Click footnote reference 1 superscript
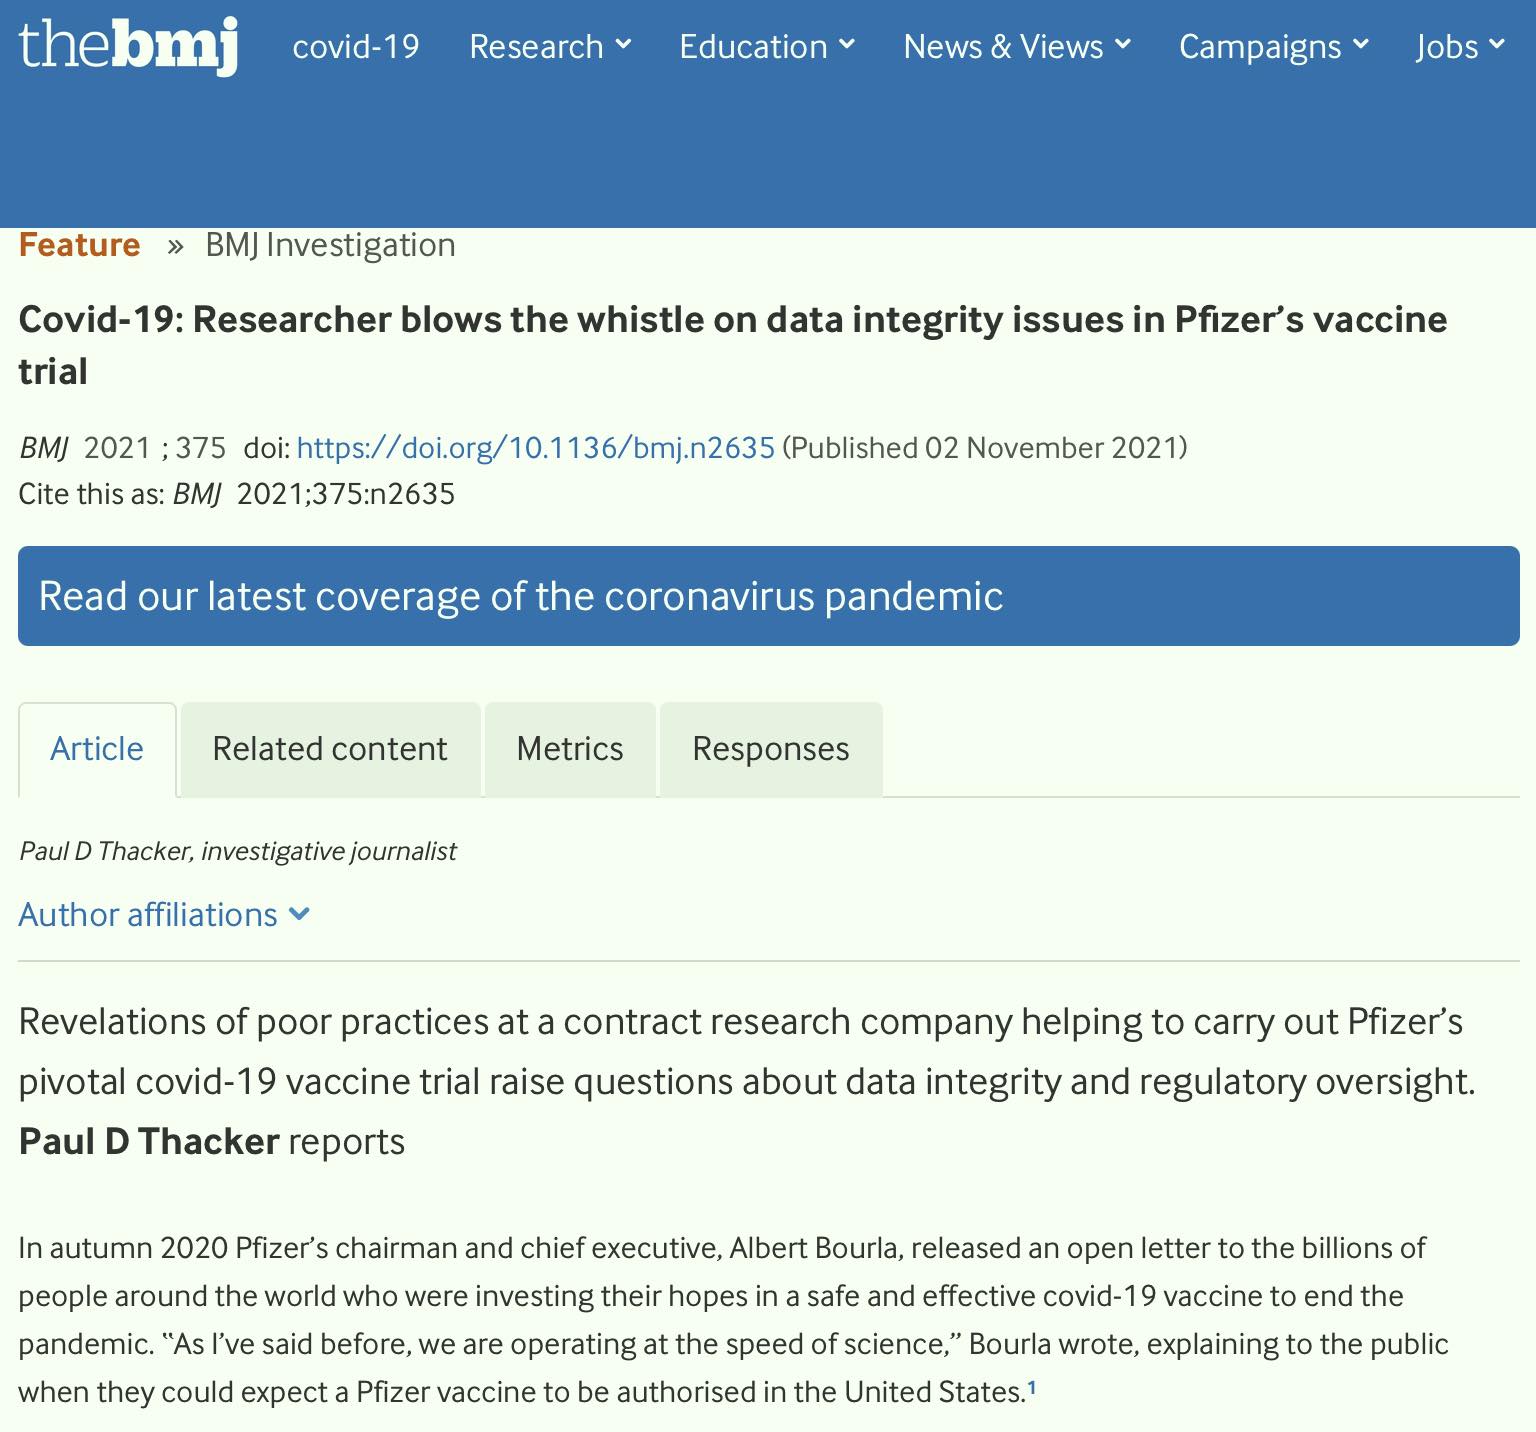 pyautogui.click(x=1032, y=1387)
